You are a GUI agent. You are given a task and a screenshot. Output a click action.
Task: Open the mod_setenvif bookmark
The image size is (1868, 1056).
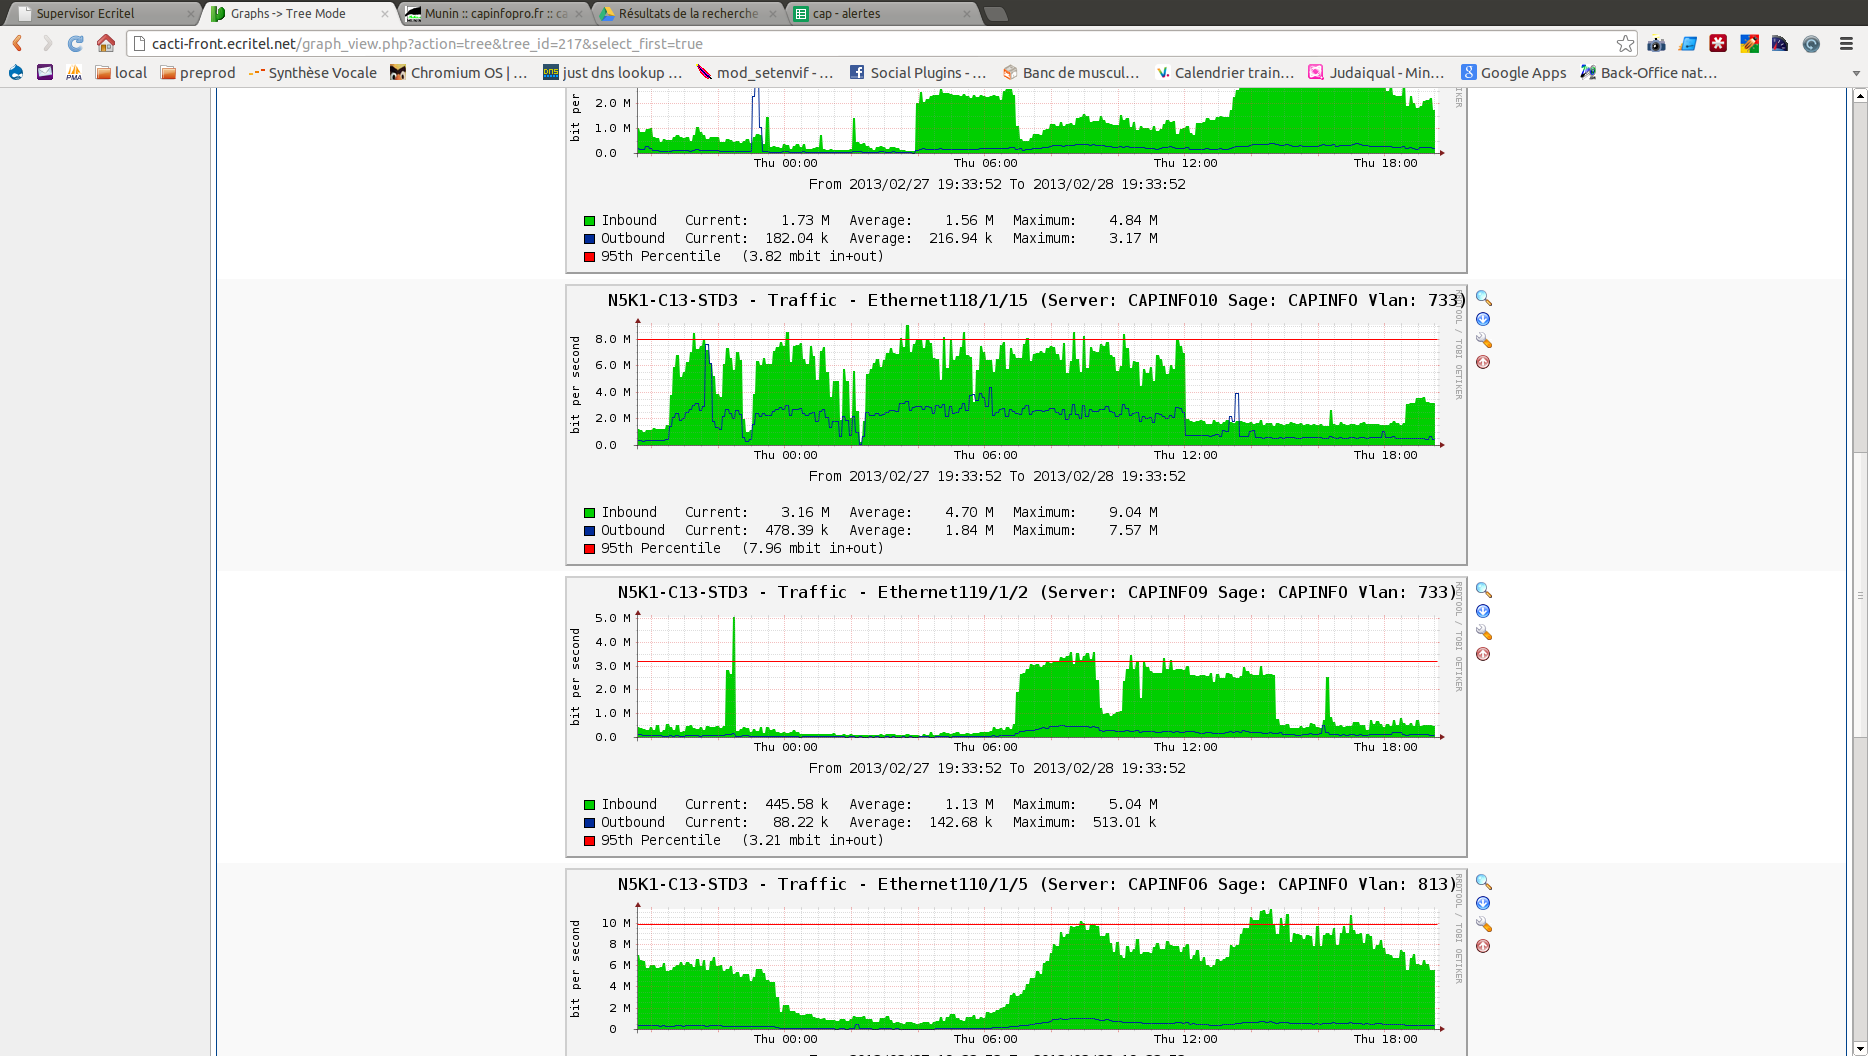coord(765,72)
